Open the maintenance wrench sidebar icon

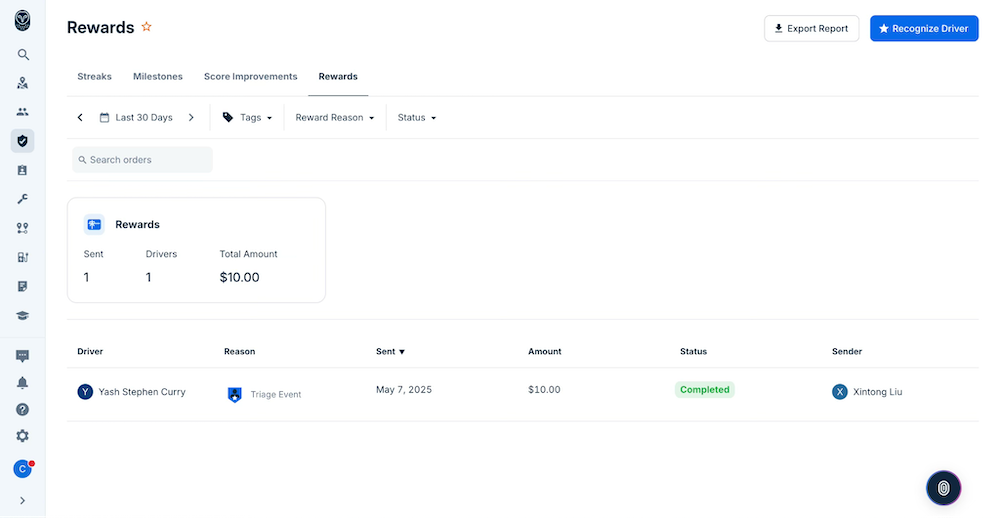click(x=23, y=199)
